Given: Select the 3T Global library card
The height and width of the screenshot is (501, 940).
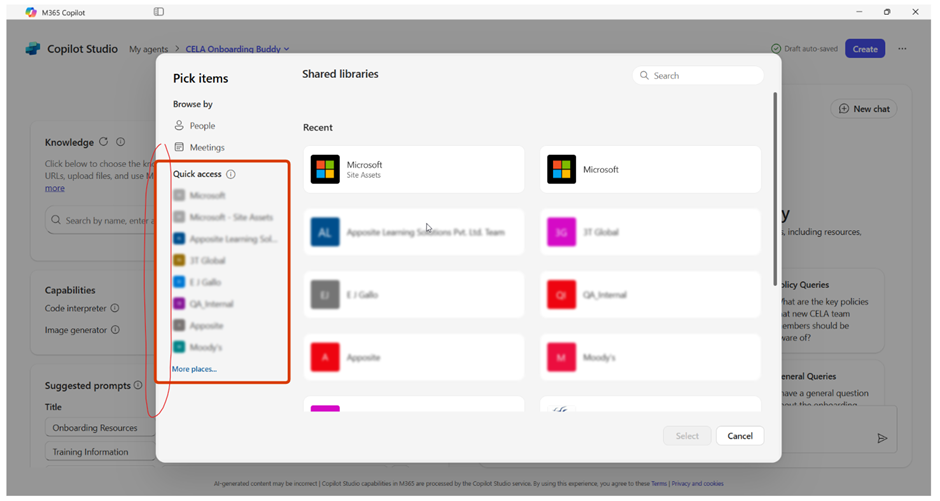Looking at the screenshot, I should click(x=650, y=232).
